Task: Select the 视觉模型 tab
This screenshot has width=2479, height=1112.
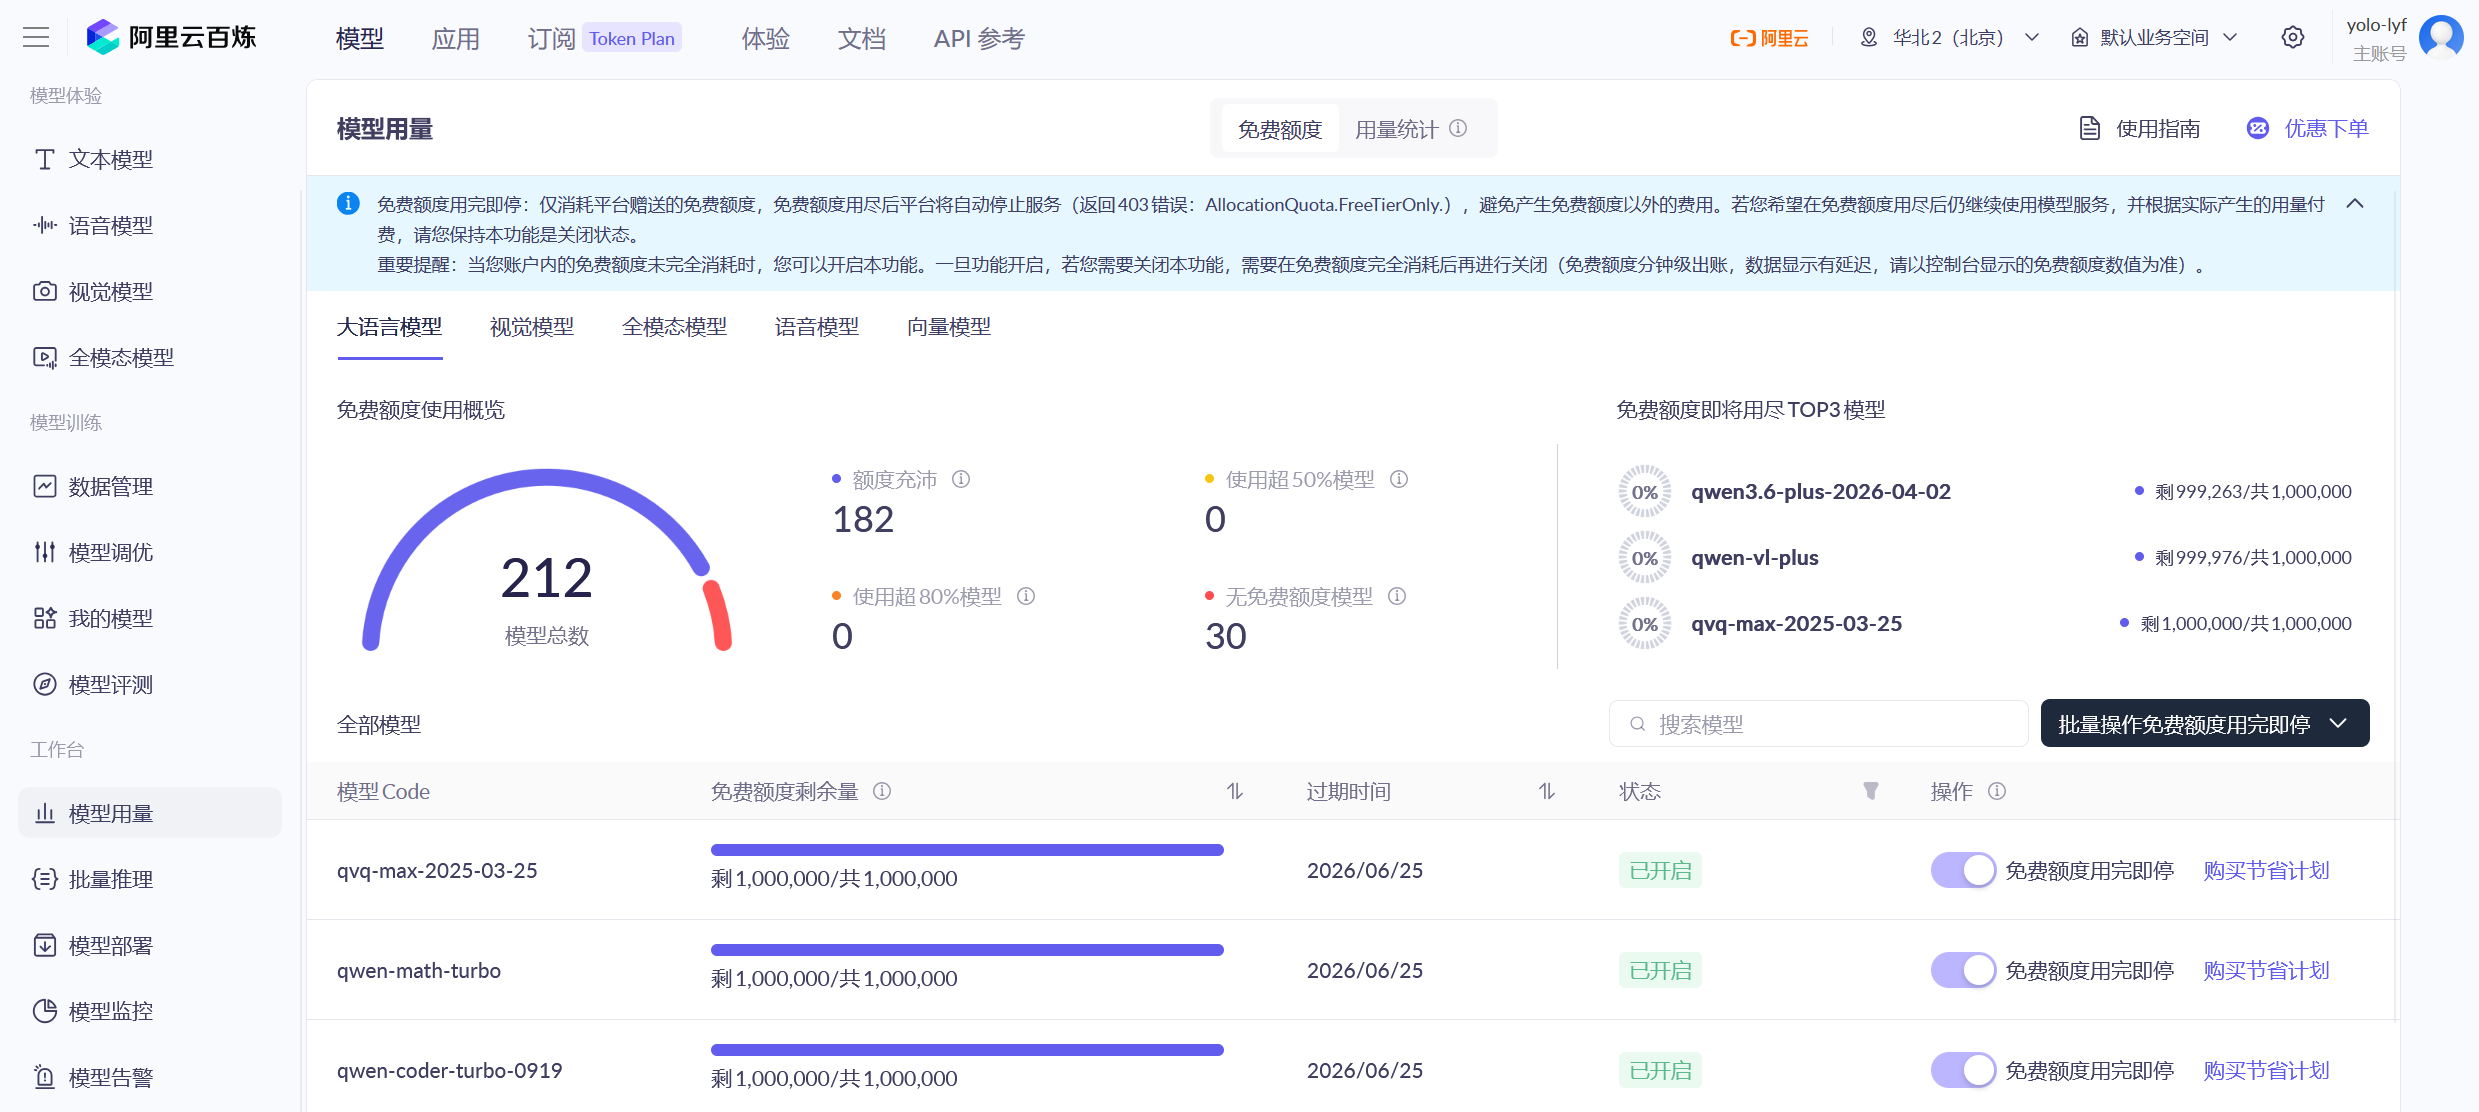Action: (x=532, y=327)
